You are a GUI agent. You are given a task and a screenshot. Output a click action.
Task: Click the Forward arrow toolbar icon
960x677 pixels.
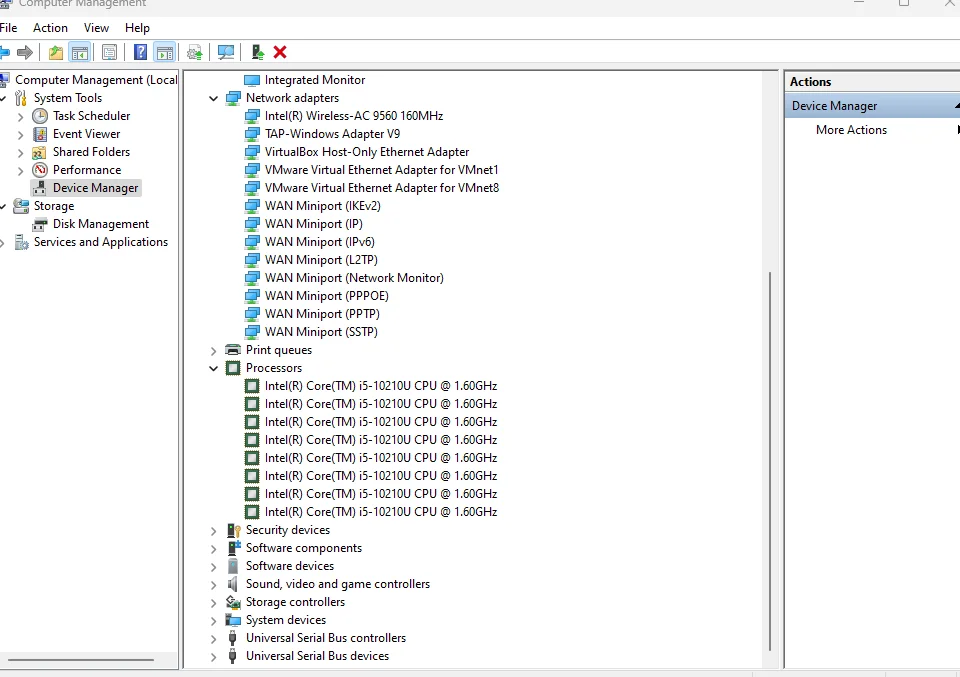point(25,53)
